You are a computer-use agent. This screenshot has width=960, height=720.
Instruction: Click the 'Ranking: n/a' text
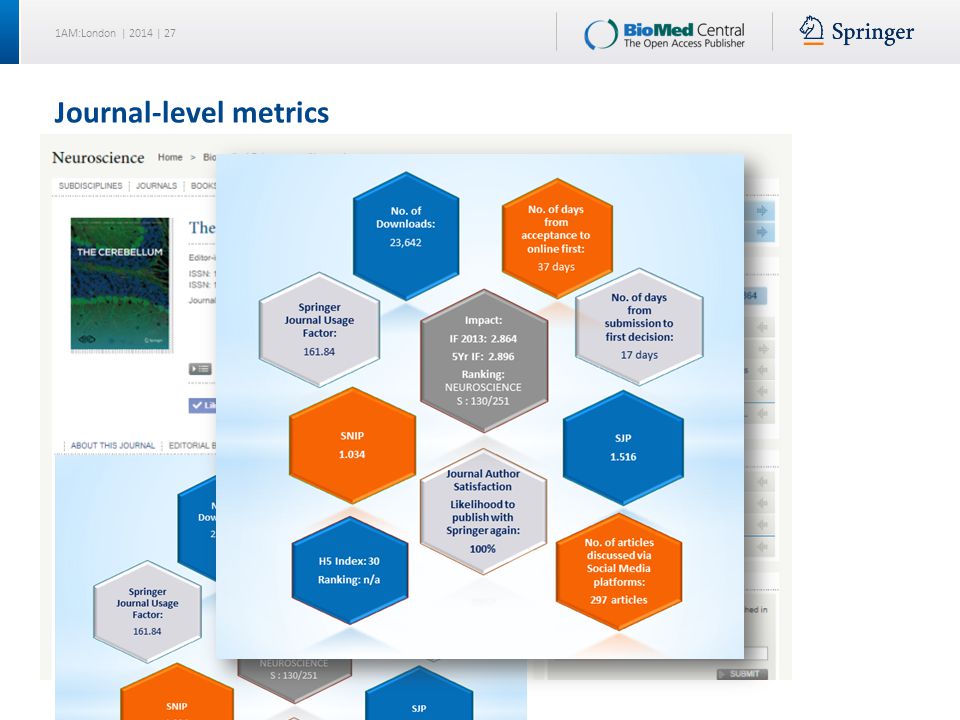point(349,580)
